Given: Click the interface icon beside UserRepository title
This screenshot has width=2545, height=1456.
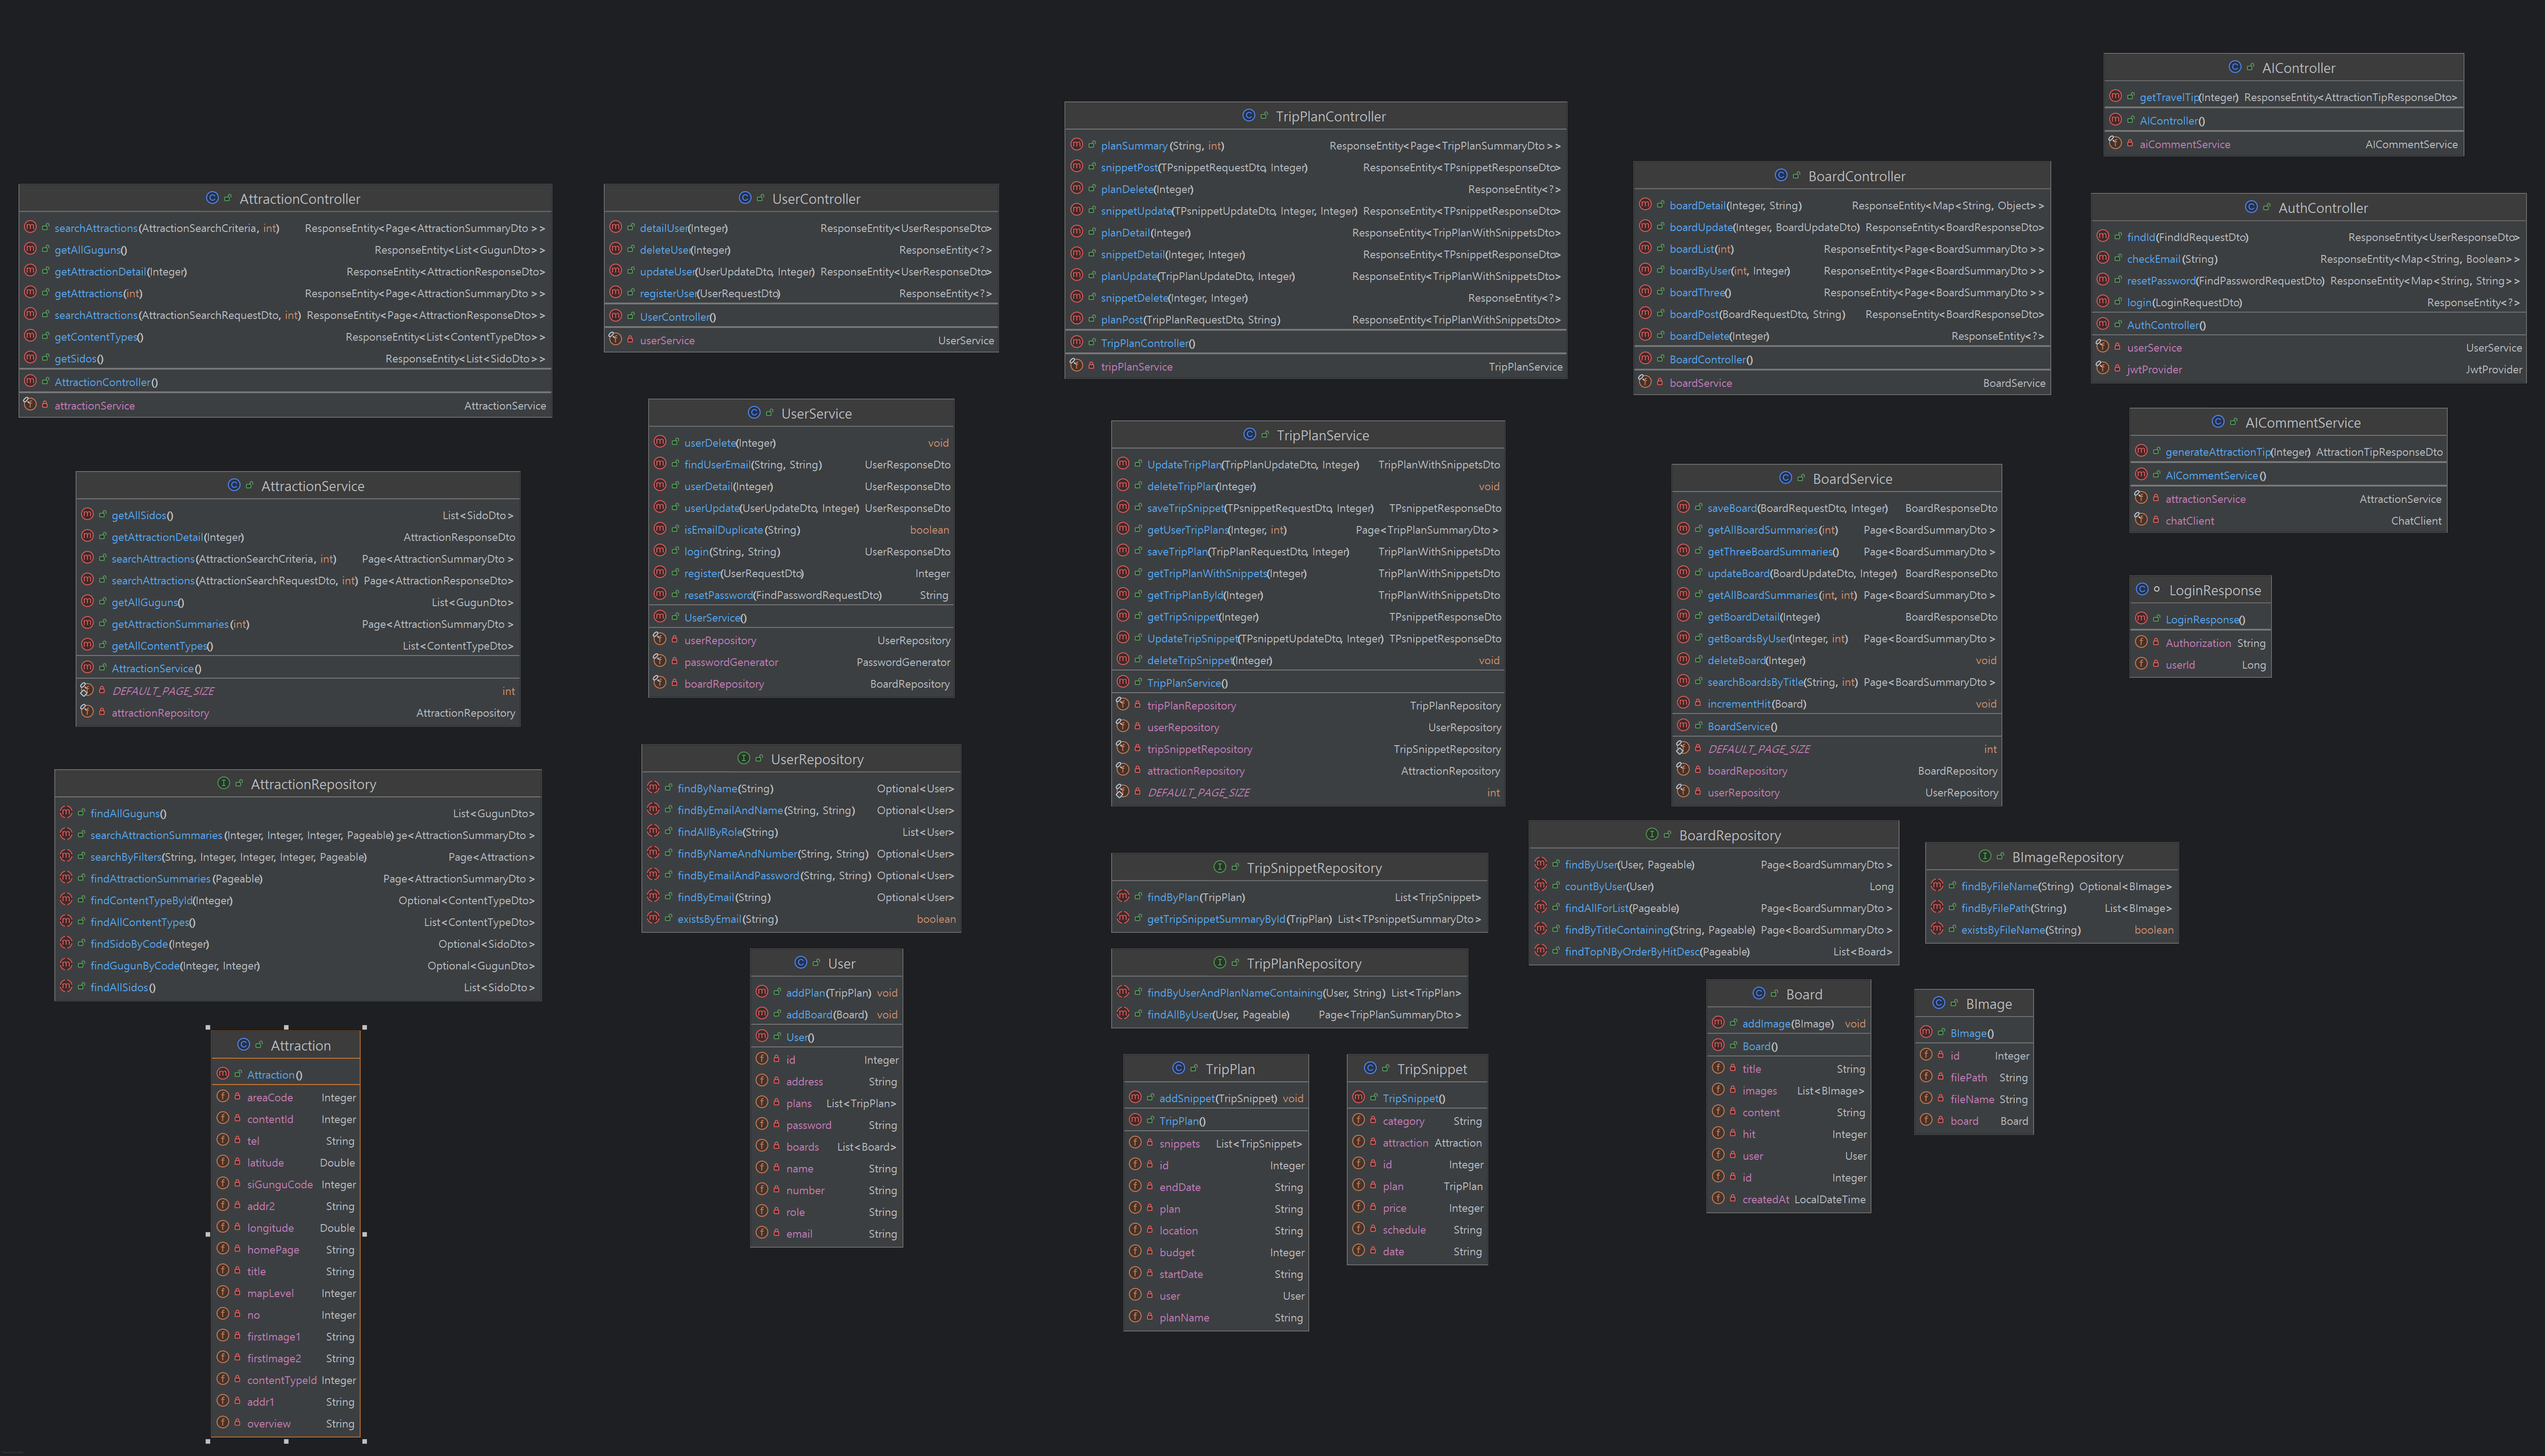Looking at the screenshot, I should point(744,758).
